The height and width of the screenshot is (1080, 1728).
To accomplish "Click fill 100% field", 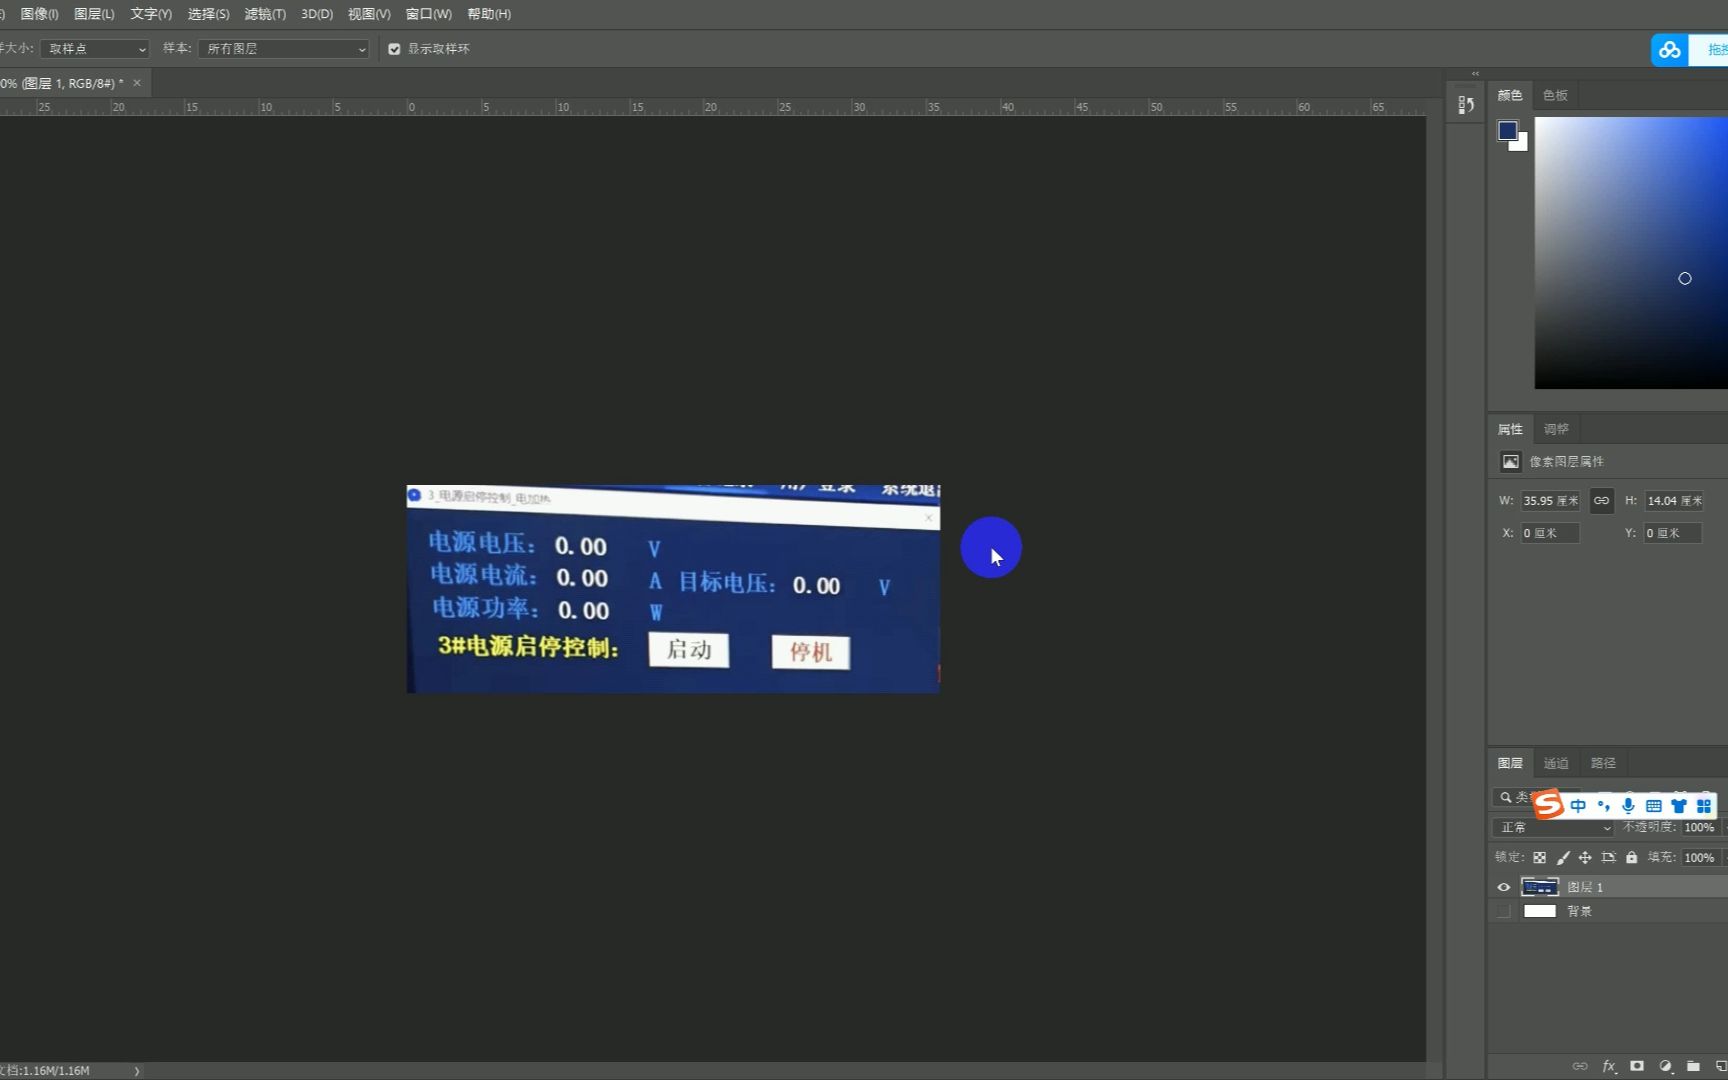I will [1699, 858].
